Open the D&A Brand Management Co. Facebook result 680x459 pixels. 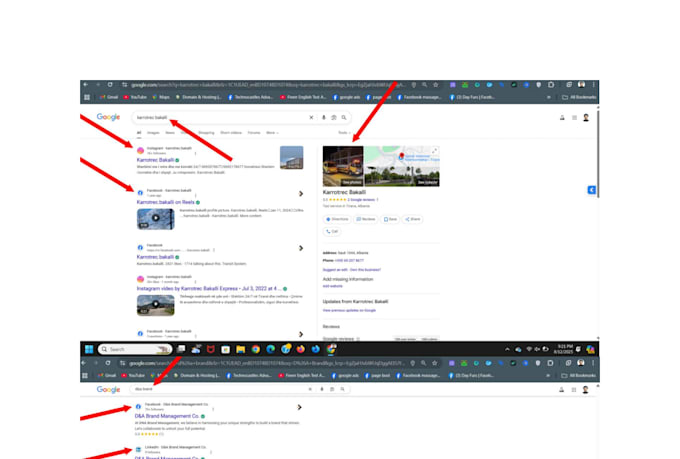click(167, 416)
